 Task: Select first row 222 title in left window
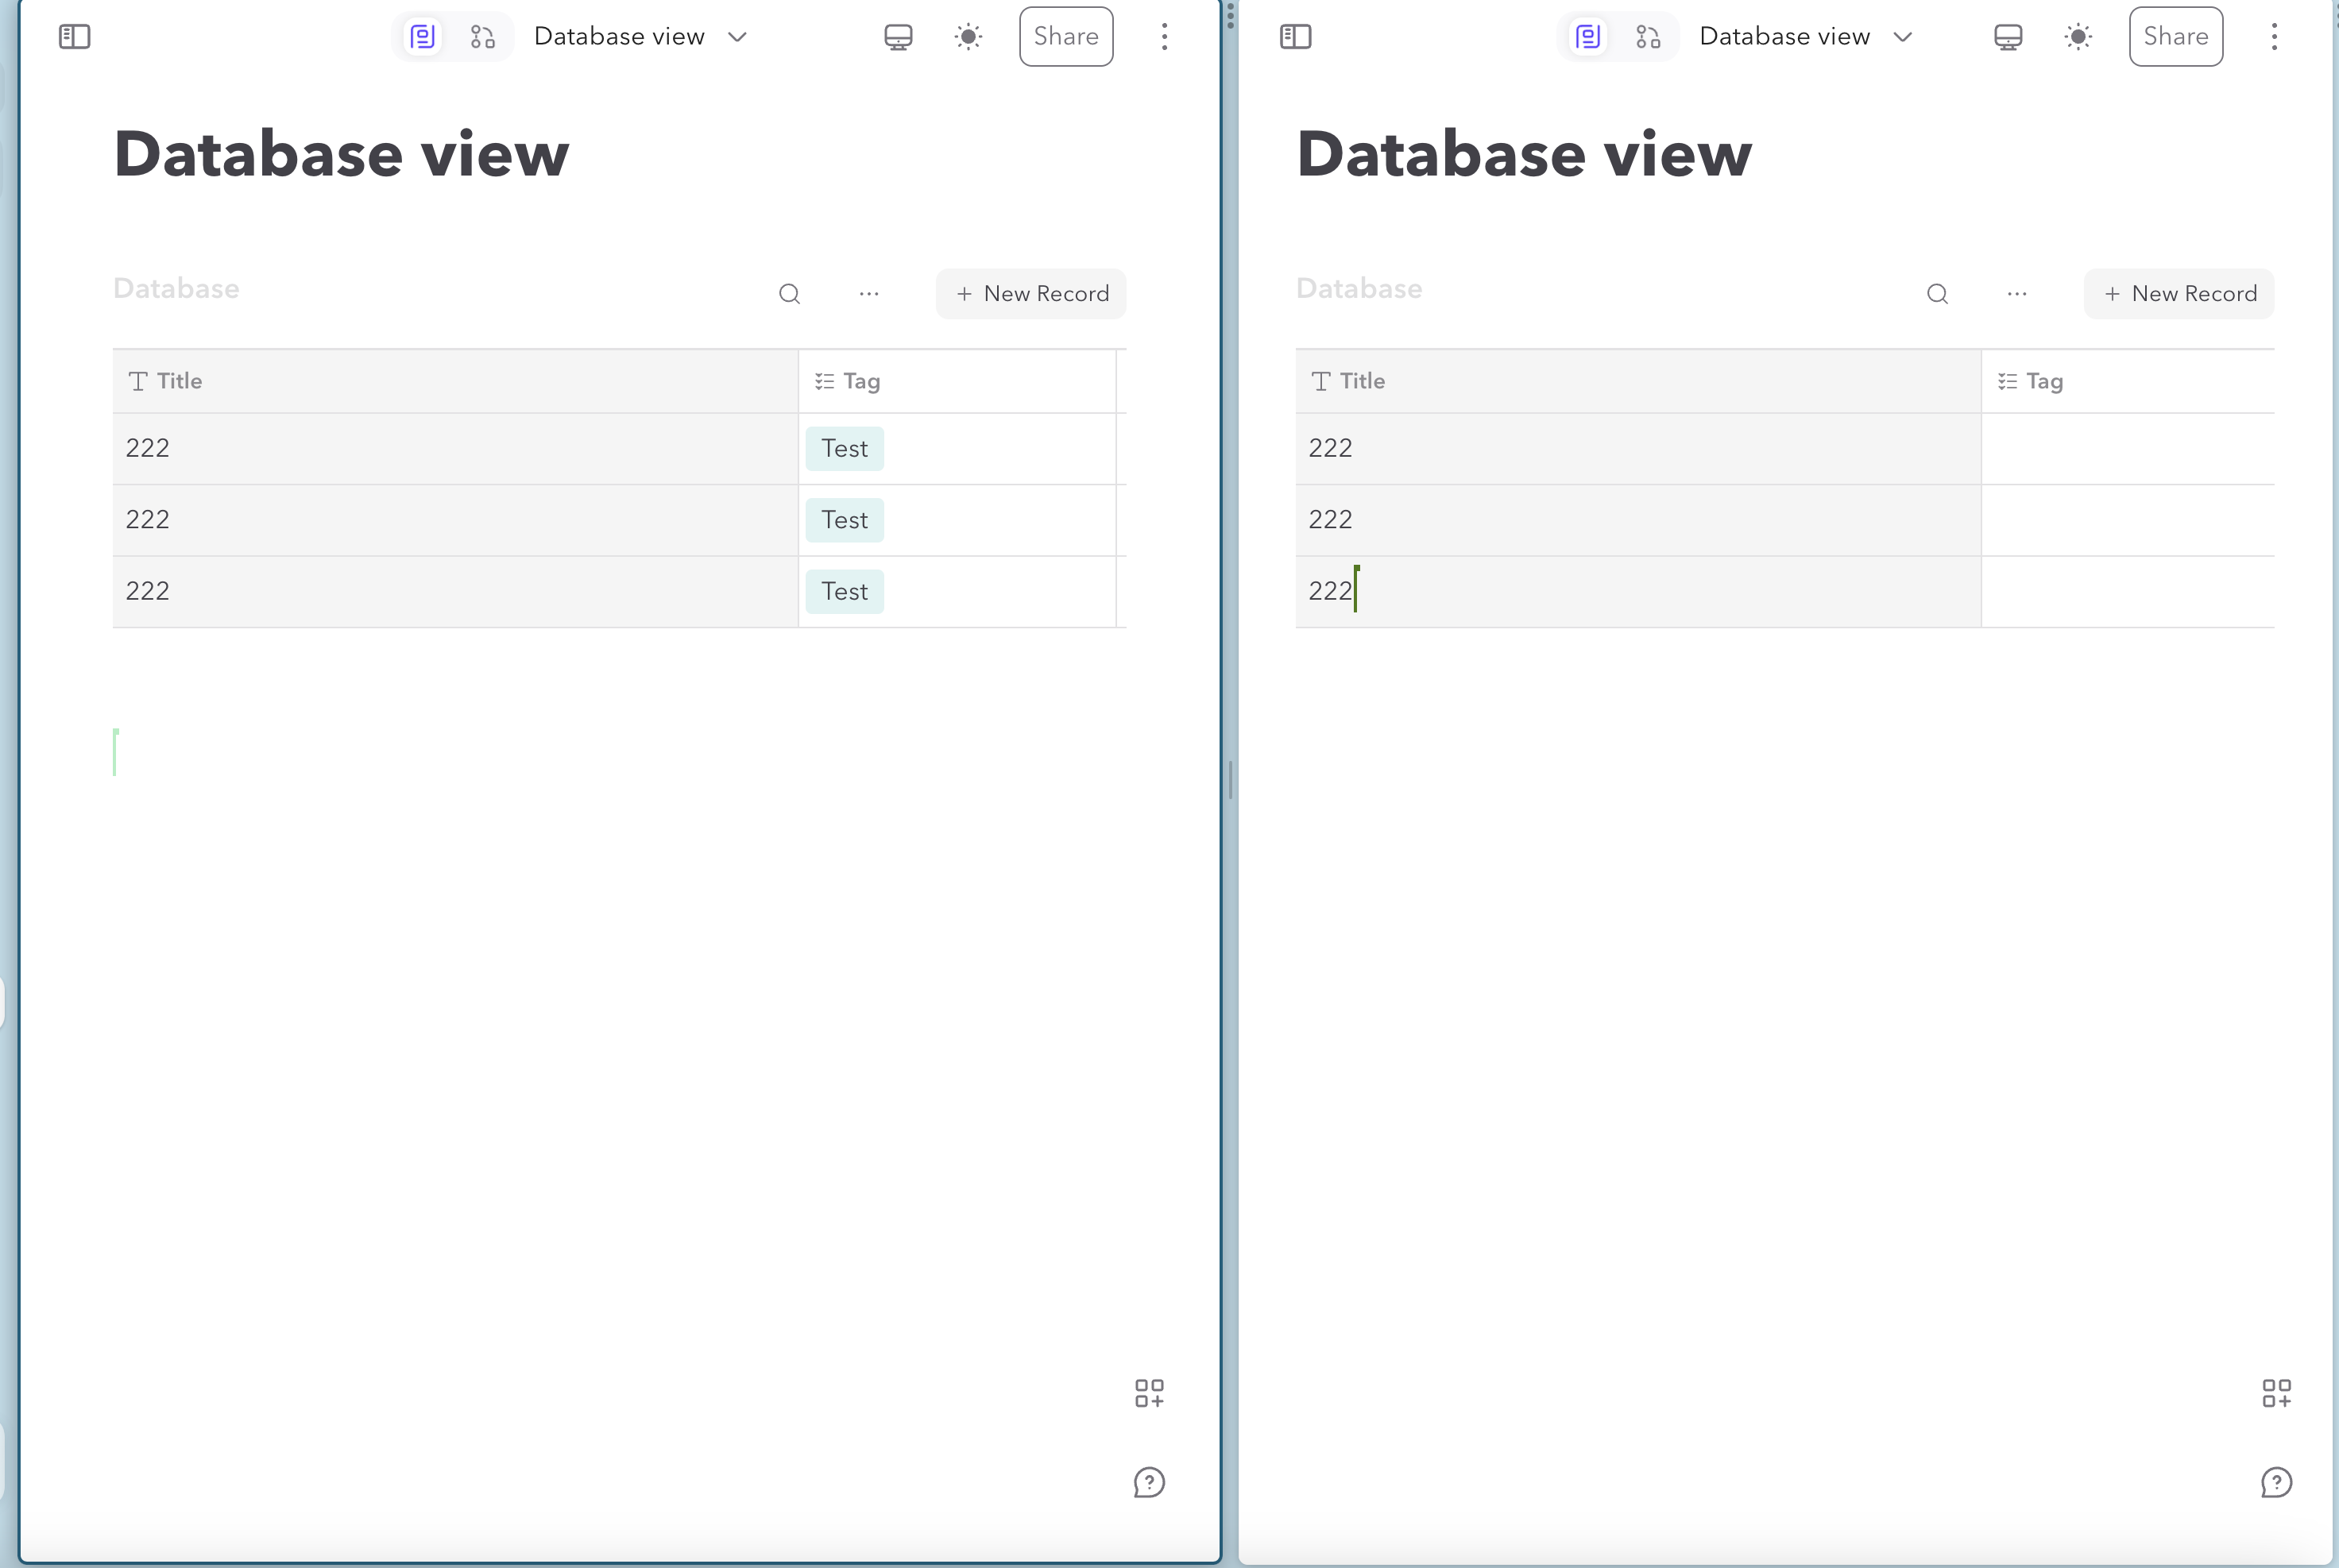click(x=455, y=449)
